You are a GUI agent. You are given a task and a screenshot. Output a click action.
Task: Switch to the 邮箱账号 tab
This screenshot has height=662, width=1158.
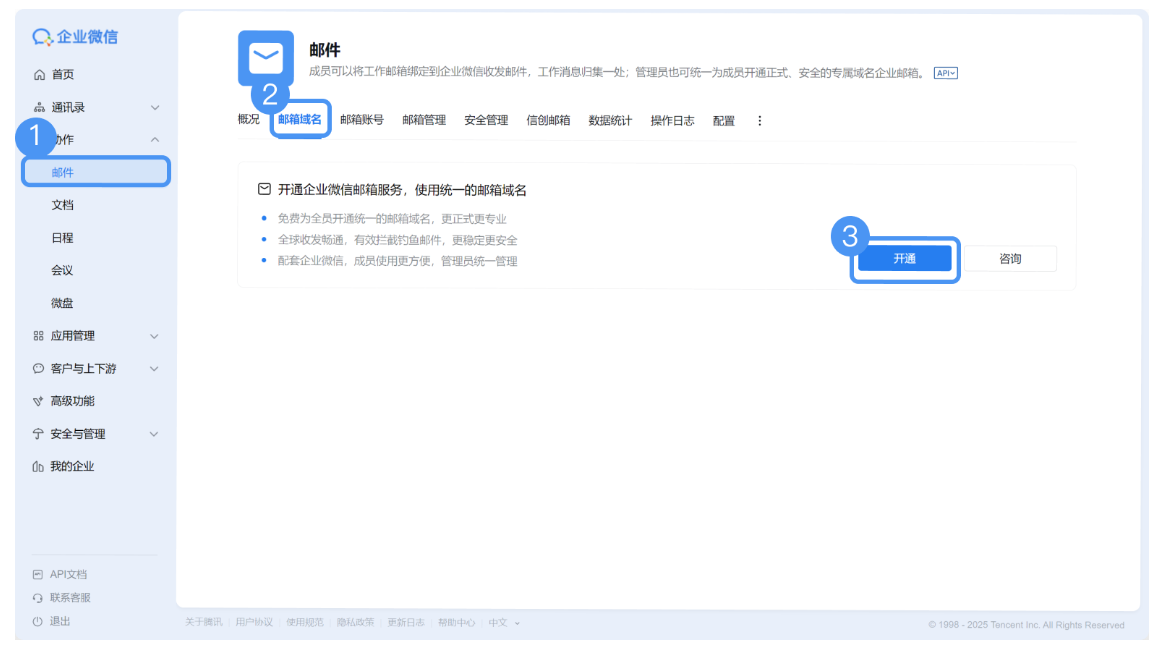tap(360, 119)
